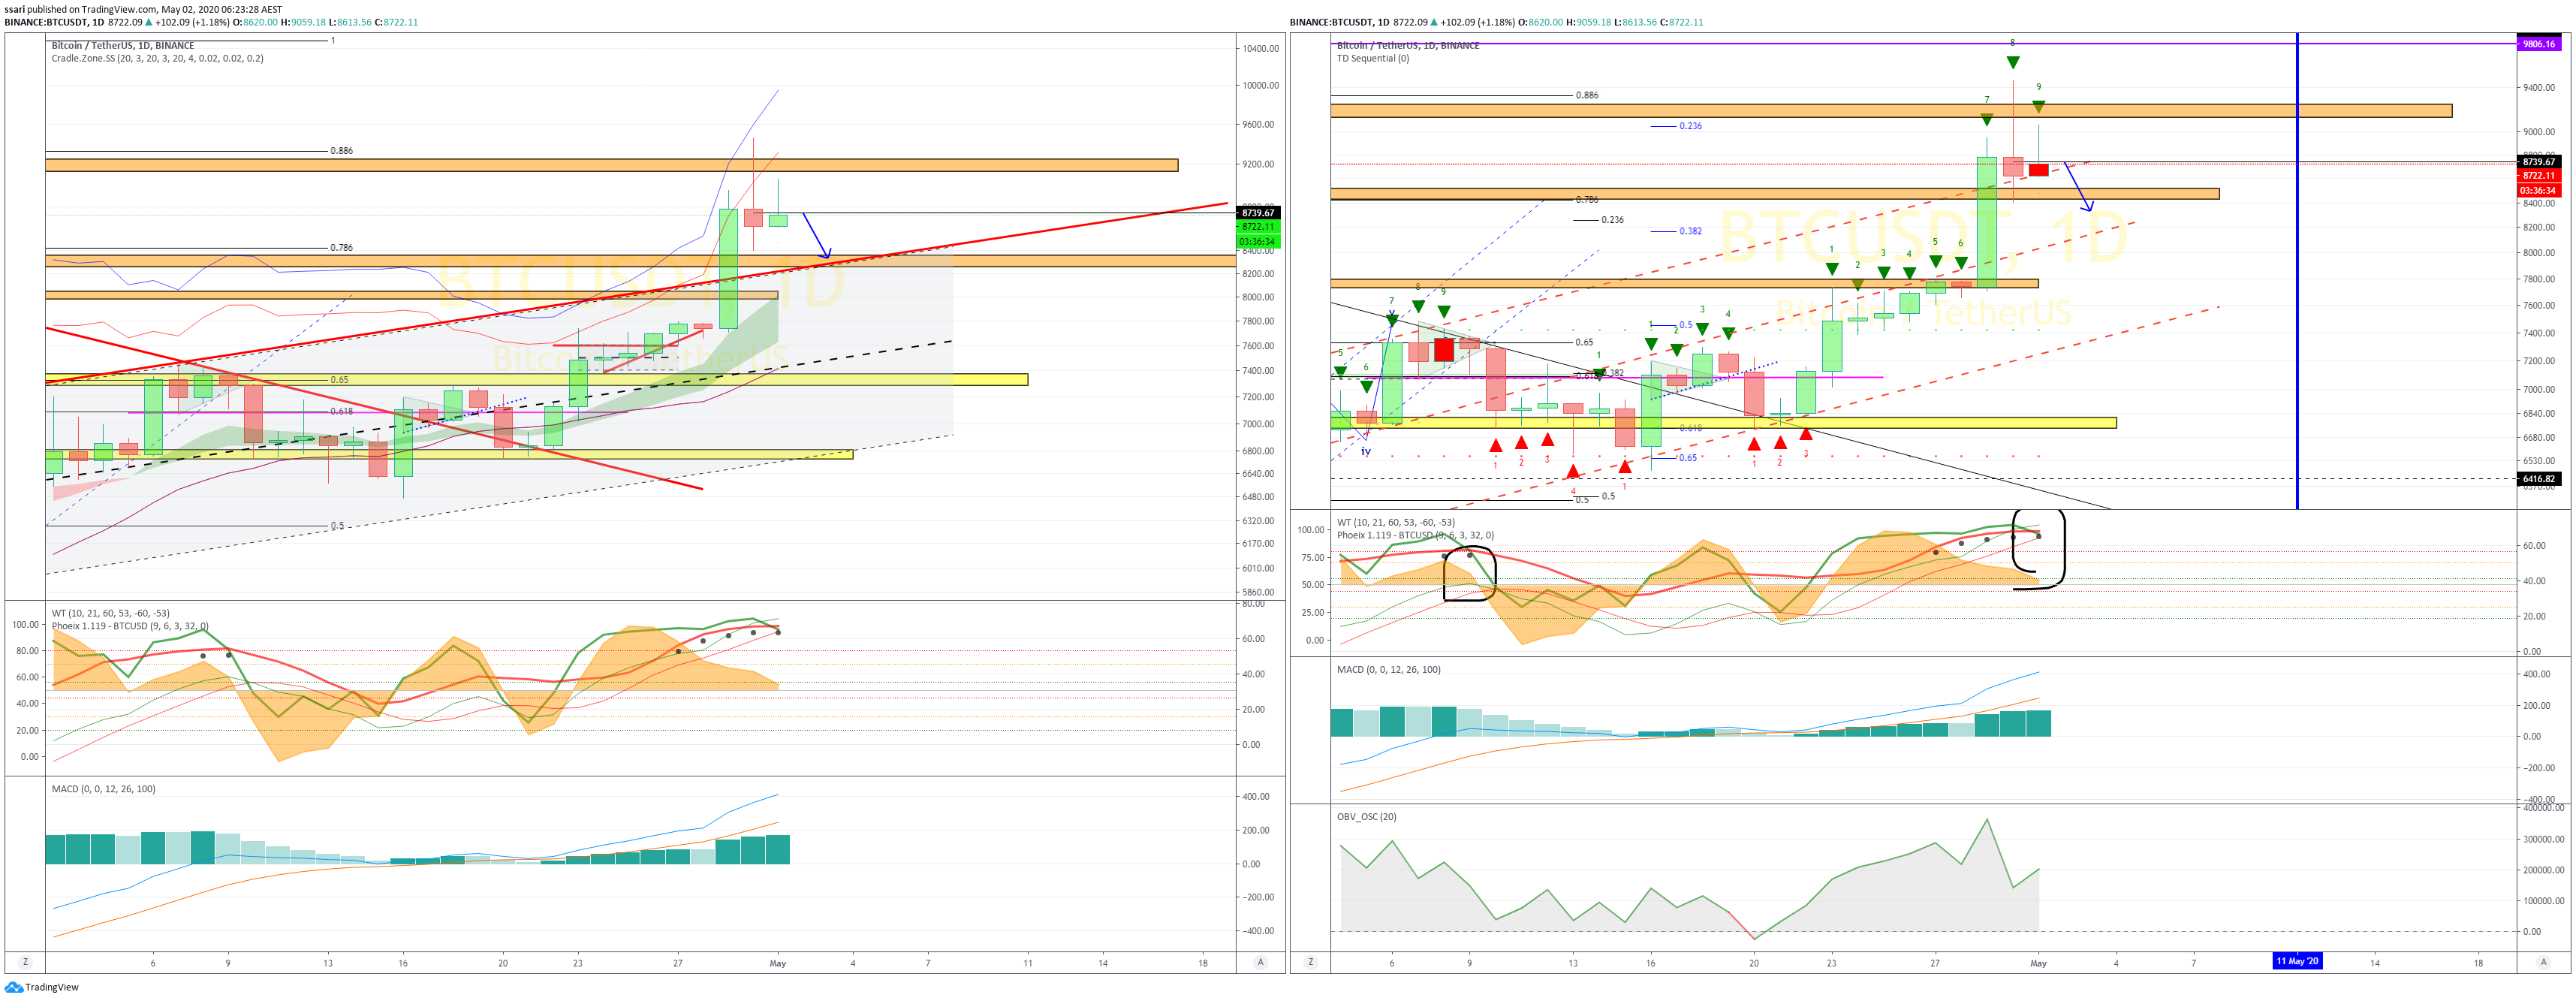Viewport: 2576px width, 1001px height.
Task: Click the 10400.00 value on left price axis
Action: [1260, 49]
